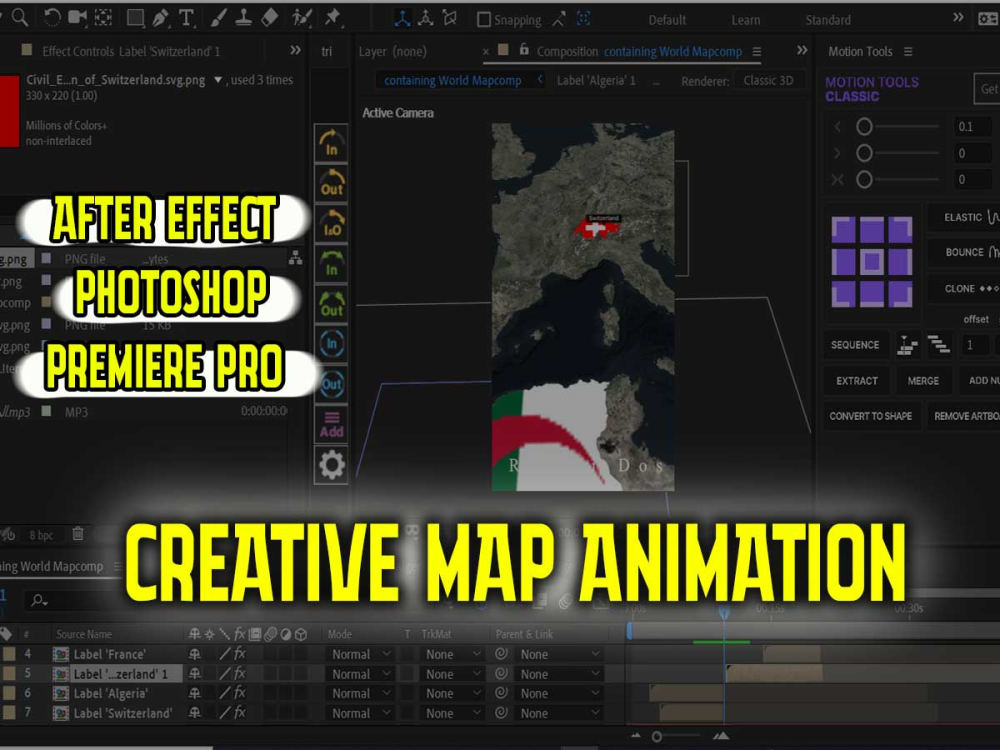Open Parent dropdown for Label 'Algeria'

[559, 693]
